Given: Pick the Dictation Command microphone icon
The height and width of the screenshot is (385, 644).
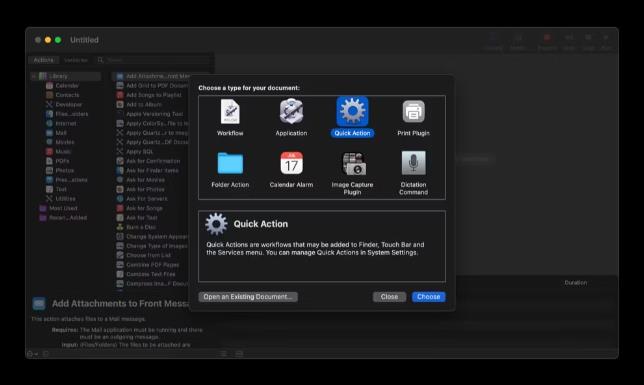Looking at the screenshot, I should tap(413, 163).
